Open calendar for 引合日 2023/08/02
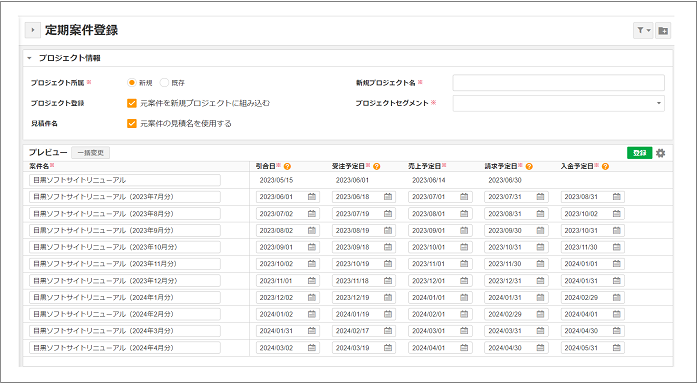Viewport: 700px width, 386px height. (312, 230)
